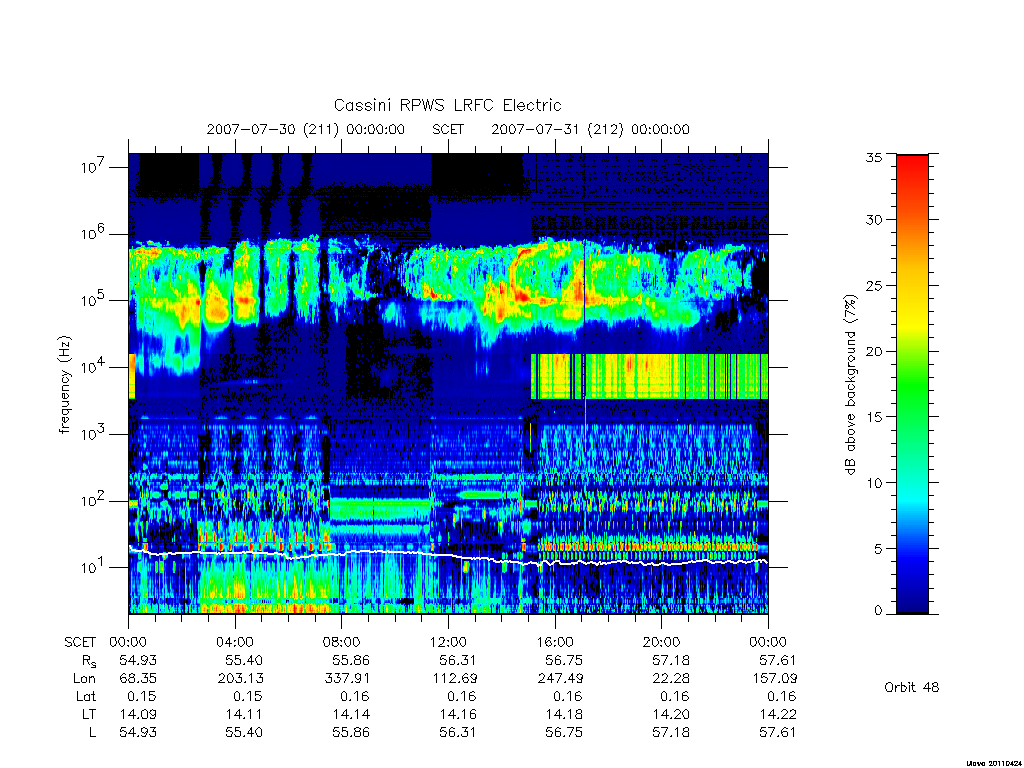Select the start time '2007-07-30 (211) 00:00:00'
Screen dimensions: 1024x768
click(306, 129)
